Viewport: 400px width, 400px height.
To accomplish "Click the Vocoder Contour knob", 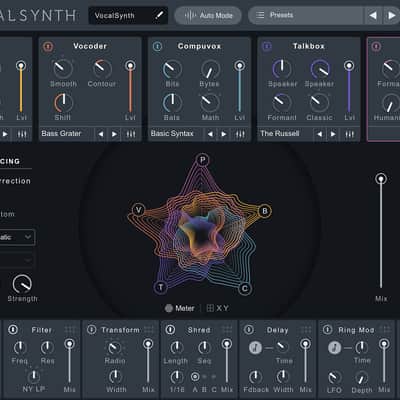I will tap(102, 68).
